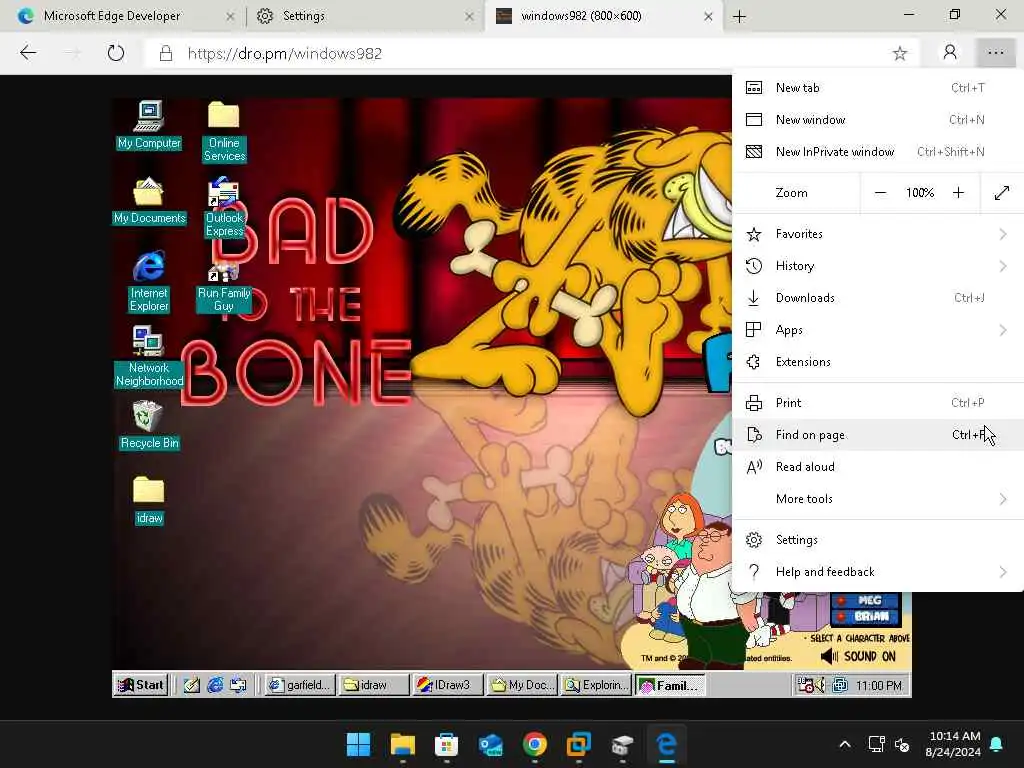Open Microsoft Store from host taskbar
Screen dimensions: 1024x768
point(447,744)
